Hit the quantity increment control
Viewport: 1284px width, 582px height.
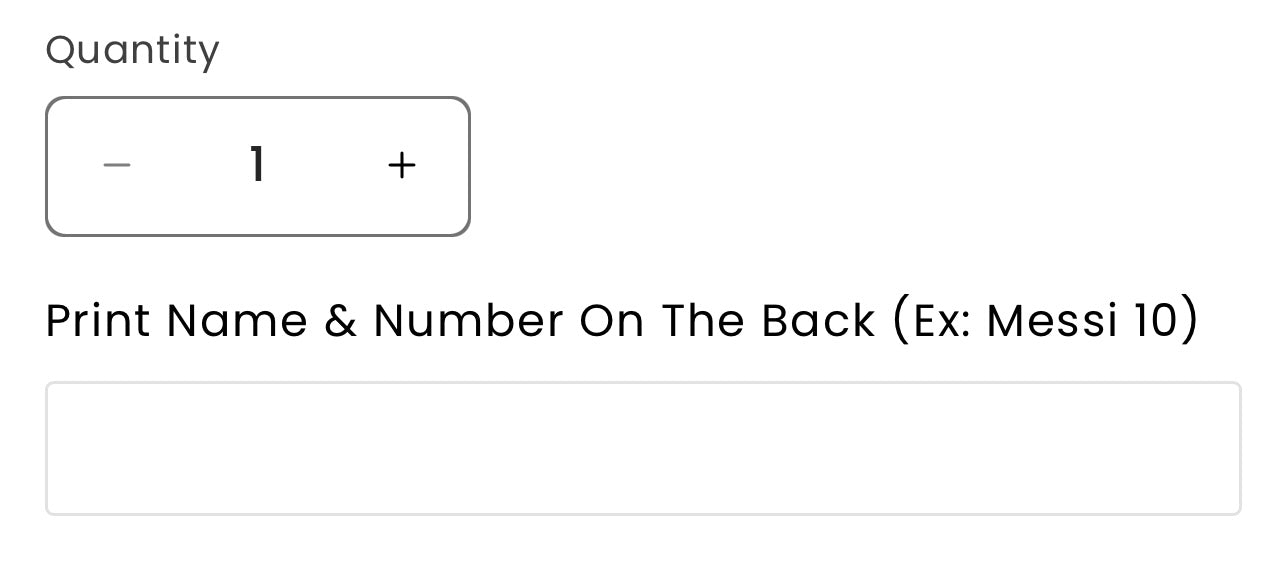[x=401, y=165]
